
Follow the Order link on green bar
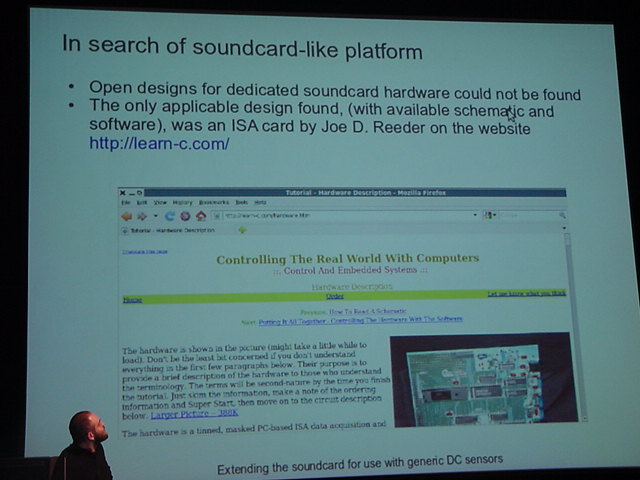(335, 296)
